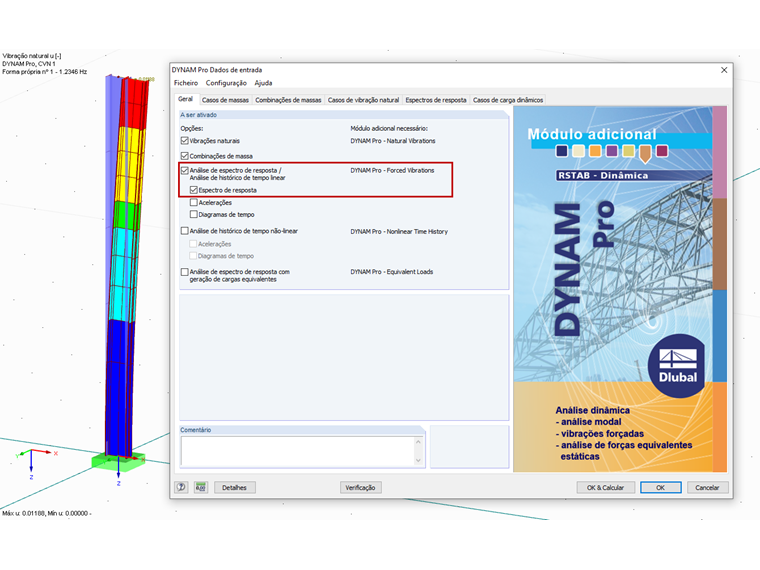Open Casos de carga dinâmicos tab
The height and width of the screenshot is (570, 760).
coord(508,100)
